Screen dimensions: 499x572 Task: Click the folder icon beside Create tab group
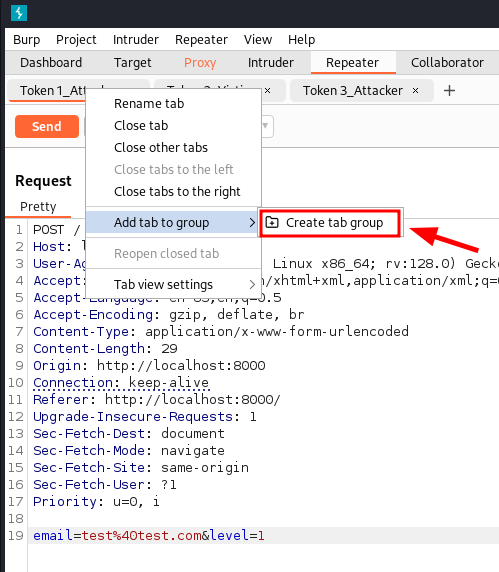pyautogui.click(x=272, y=222)
